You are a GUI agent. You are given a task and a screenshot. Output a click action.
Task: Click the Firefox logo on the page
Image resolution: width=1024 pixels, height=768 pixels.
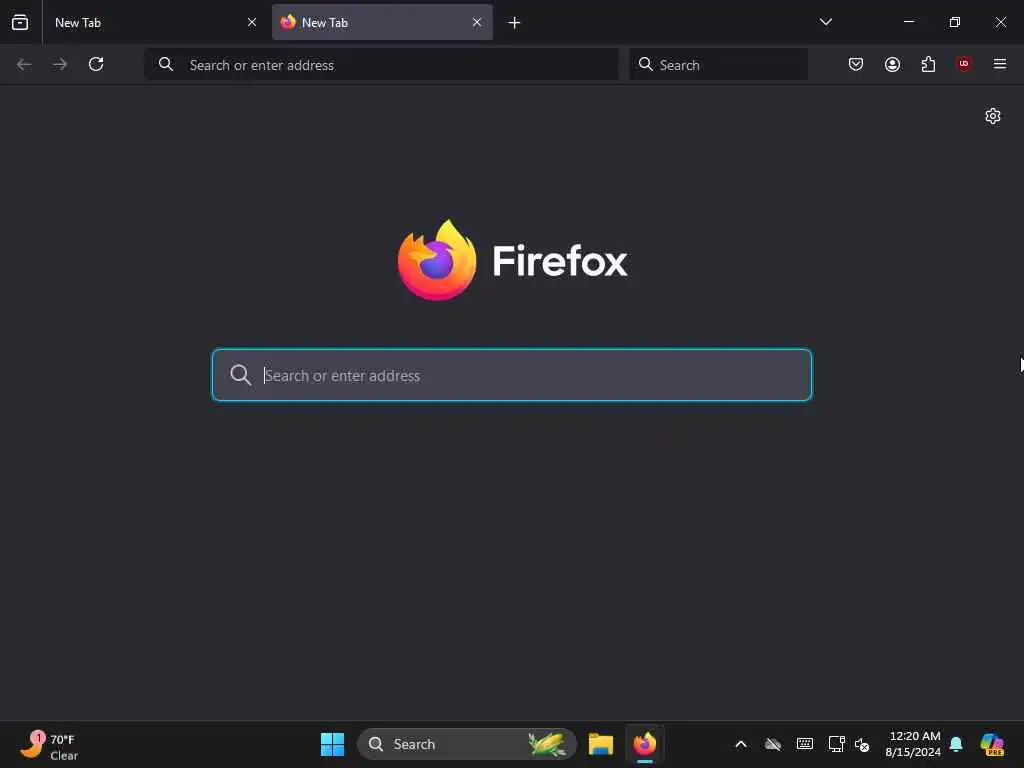pyautogui.click(x=512, y=261)
